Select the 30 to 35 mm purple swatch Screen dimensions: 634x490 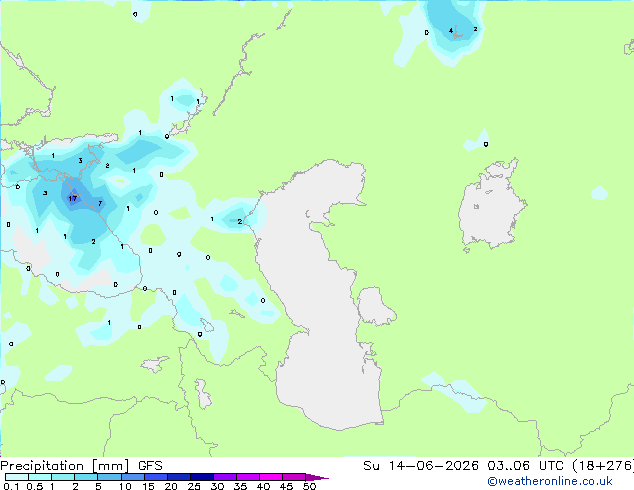click(224, 477)
